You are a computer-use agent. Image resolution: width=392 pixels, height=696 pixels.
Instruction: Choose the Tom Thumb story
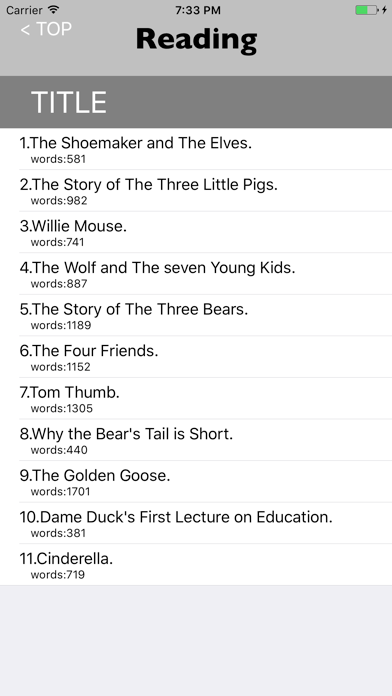click(196, 398)
